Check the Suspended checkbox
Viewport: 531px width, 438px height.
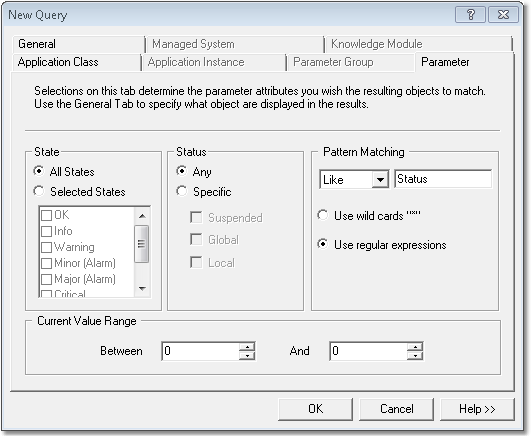196,217
